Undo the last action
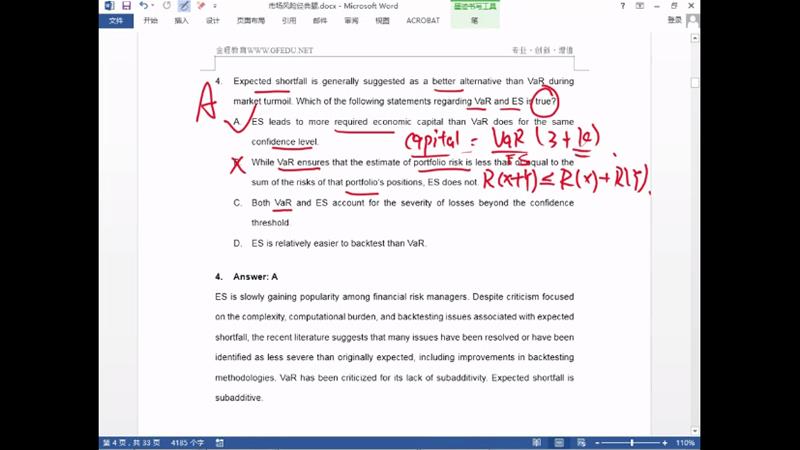Image resolution: width=800 pixels, height=450 pixels. pos(143,6)
